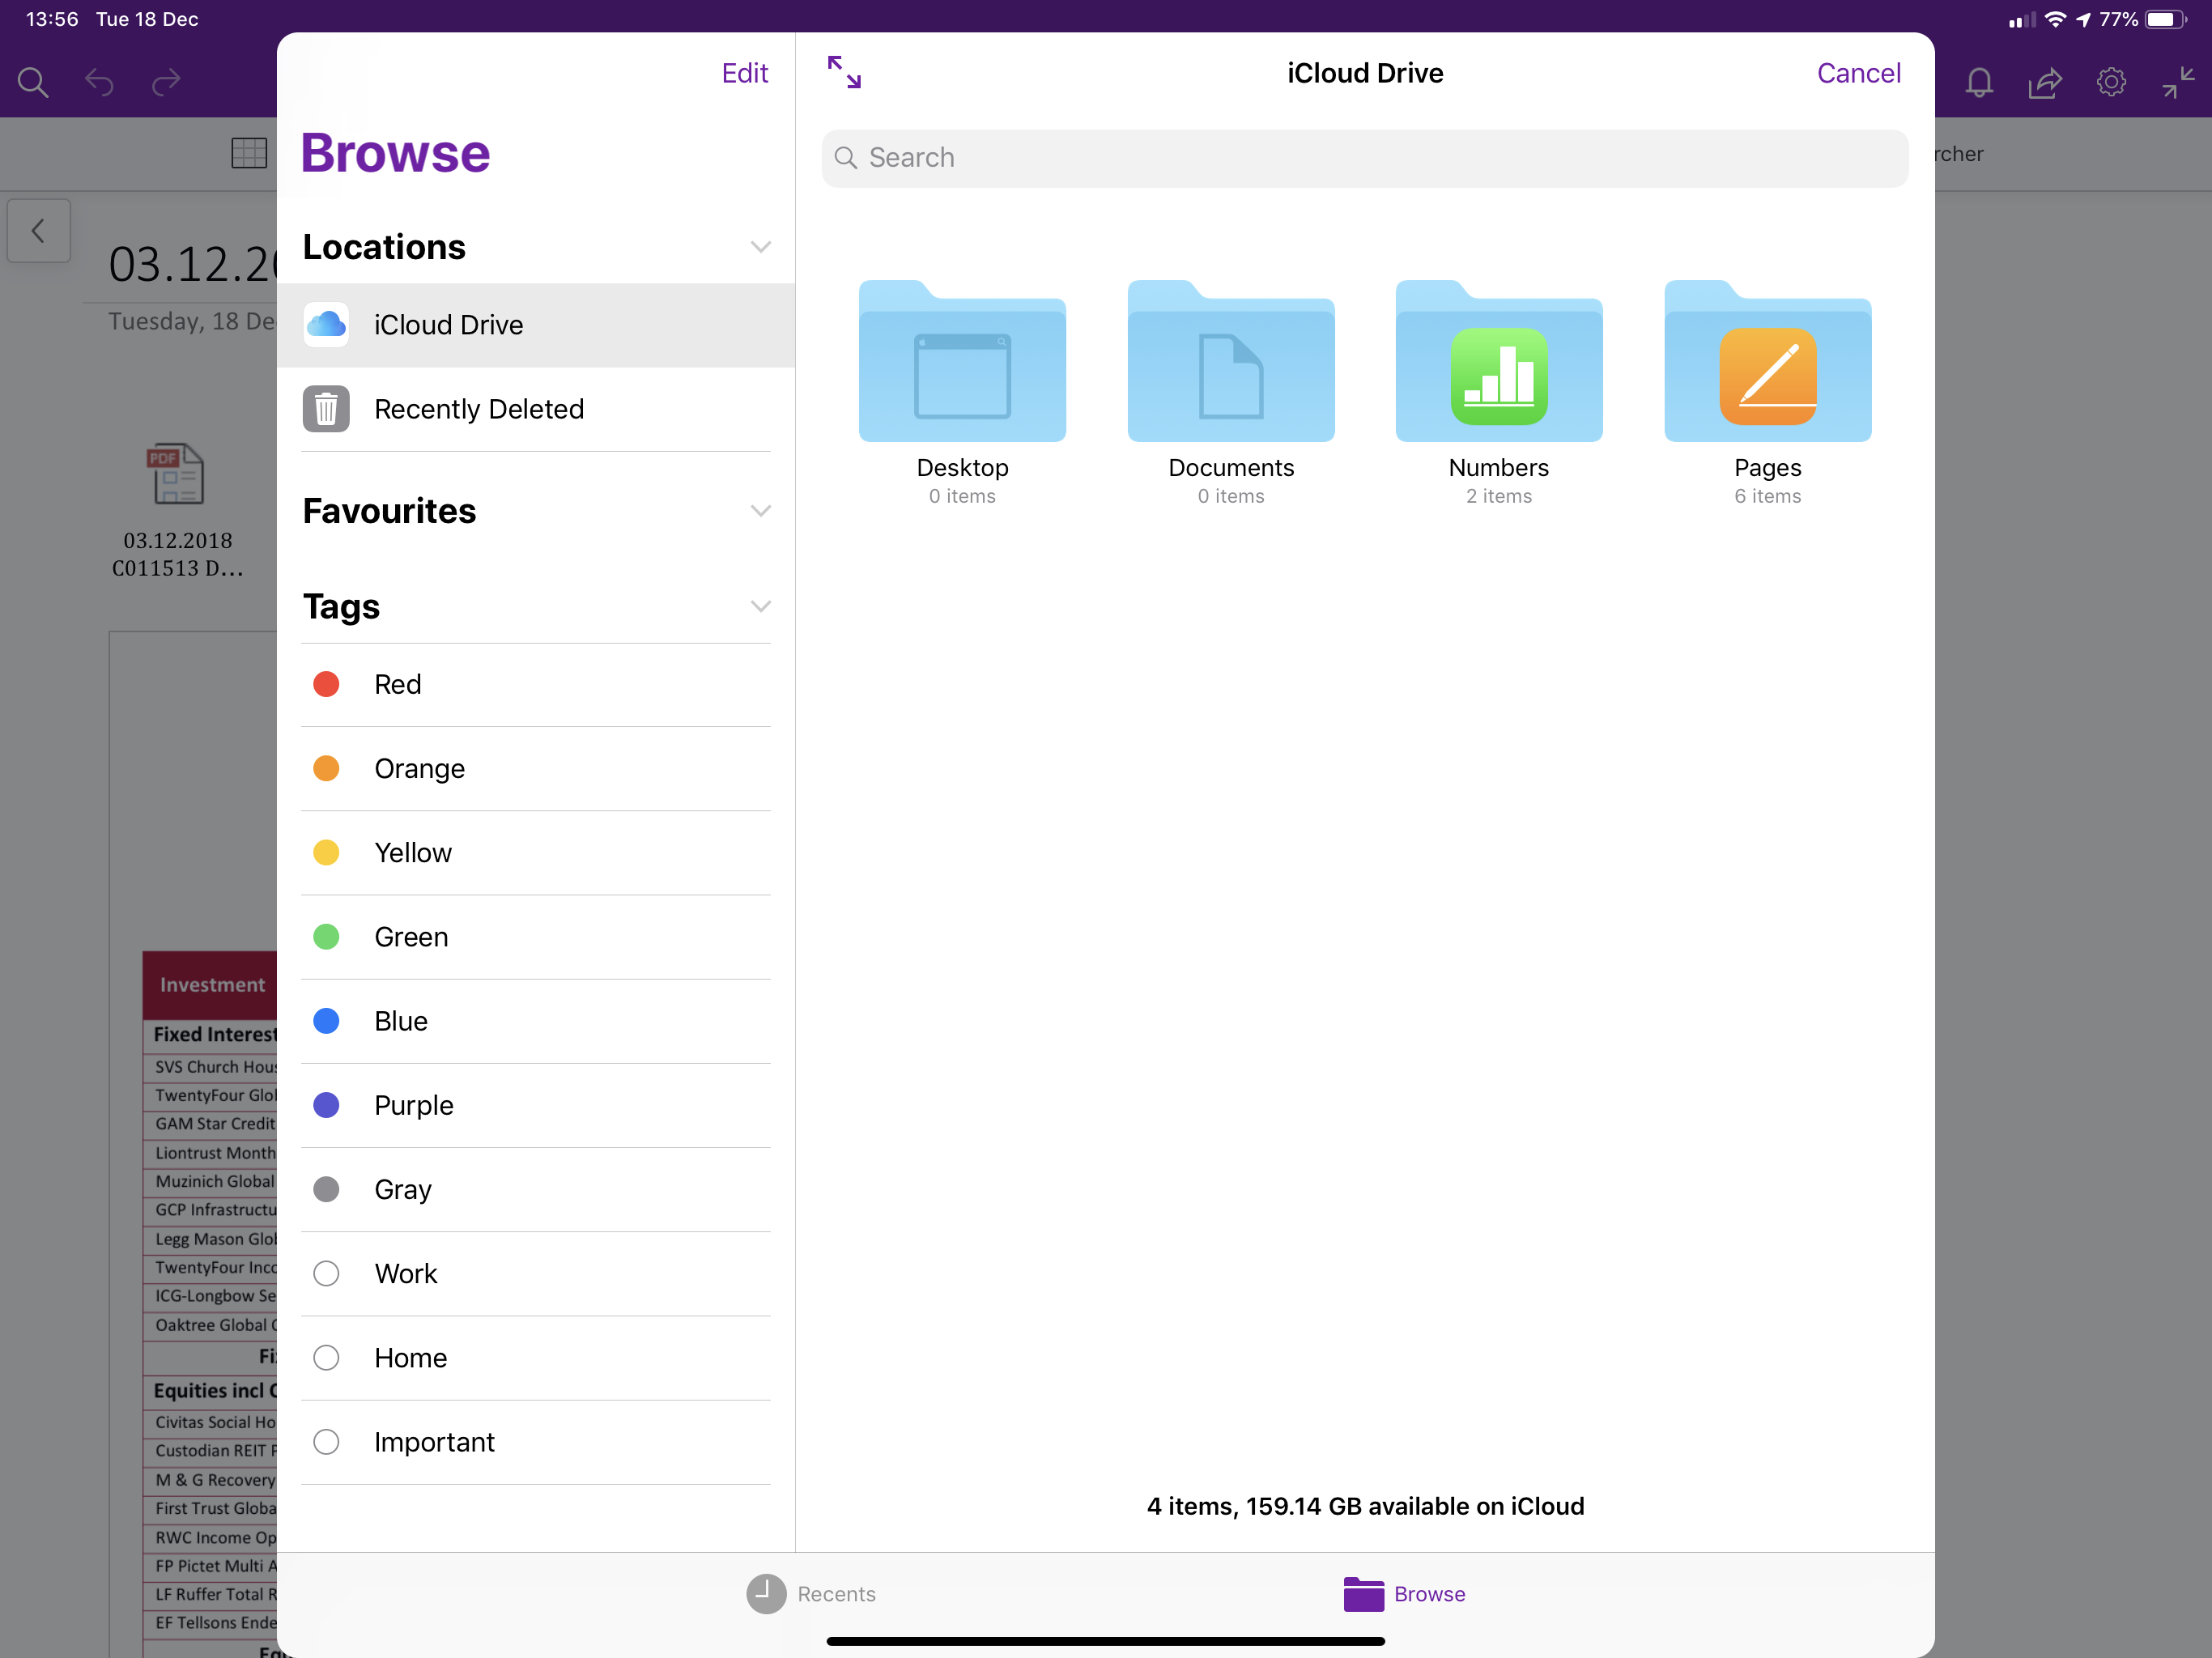This screenshot has height=1658, width=2212.
Task: Filter by the Blue tag
Action: click(x=536, y=1021)
